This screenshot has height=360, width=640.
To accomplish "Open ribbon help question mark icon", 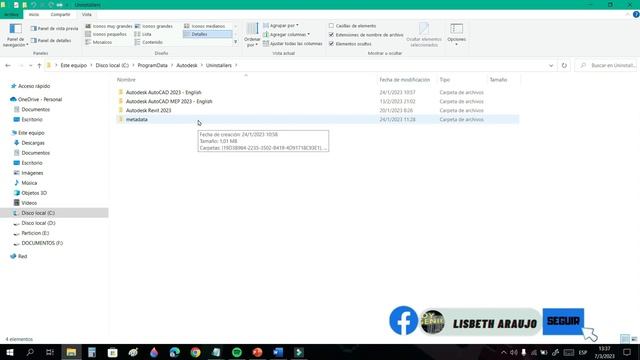I will [636, 14].
